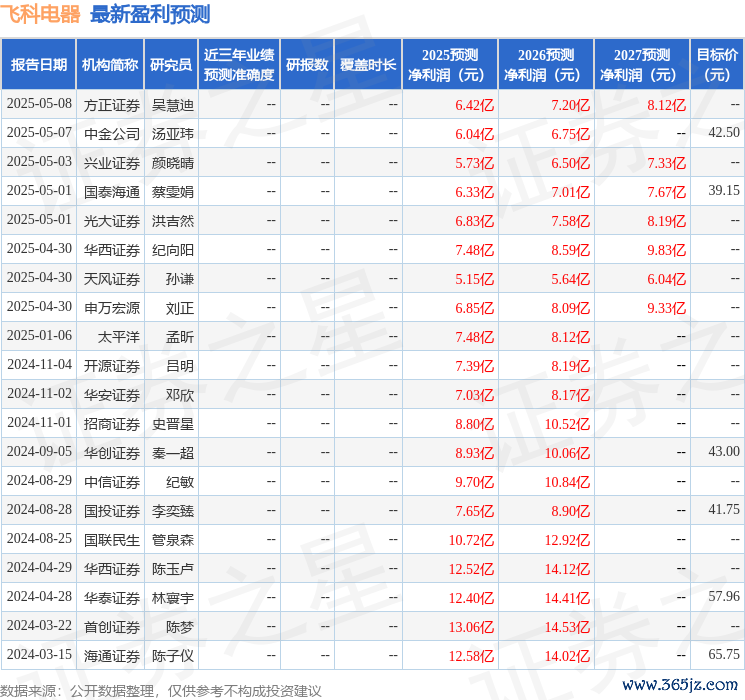The width and height of the screenshot is (745, 700).
Task: Click target price 39.15
Action: (x=724, y=191)
